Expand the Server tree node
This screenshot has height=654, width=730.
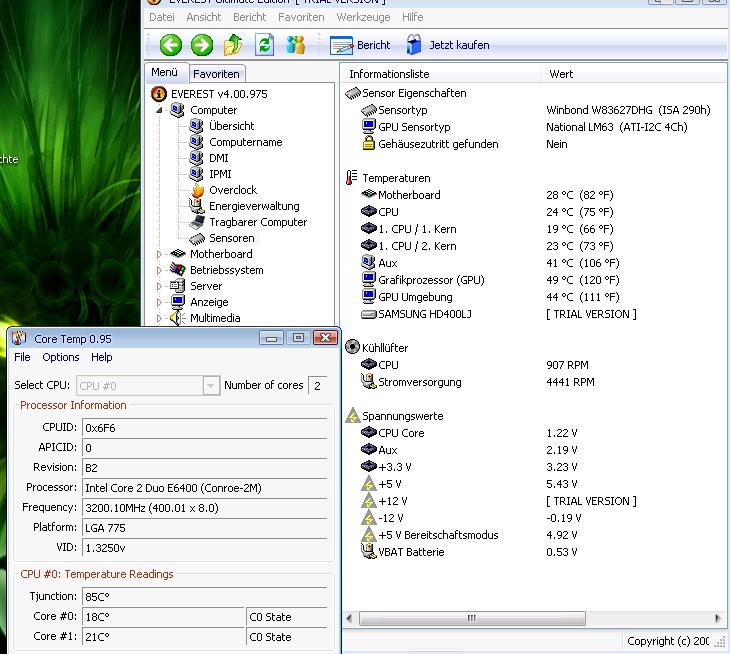coord(159,286)
